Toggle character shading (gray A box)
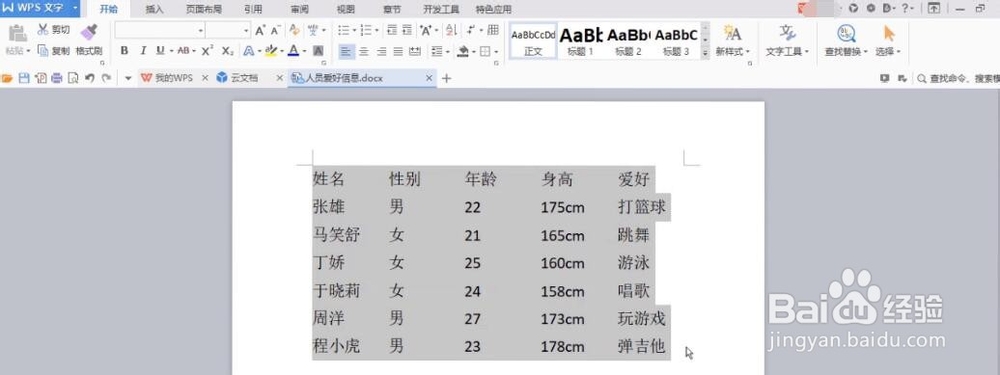The width and height of the screenshot is (1000, 375). click(x=318, y=50)
